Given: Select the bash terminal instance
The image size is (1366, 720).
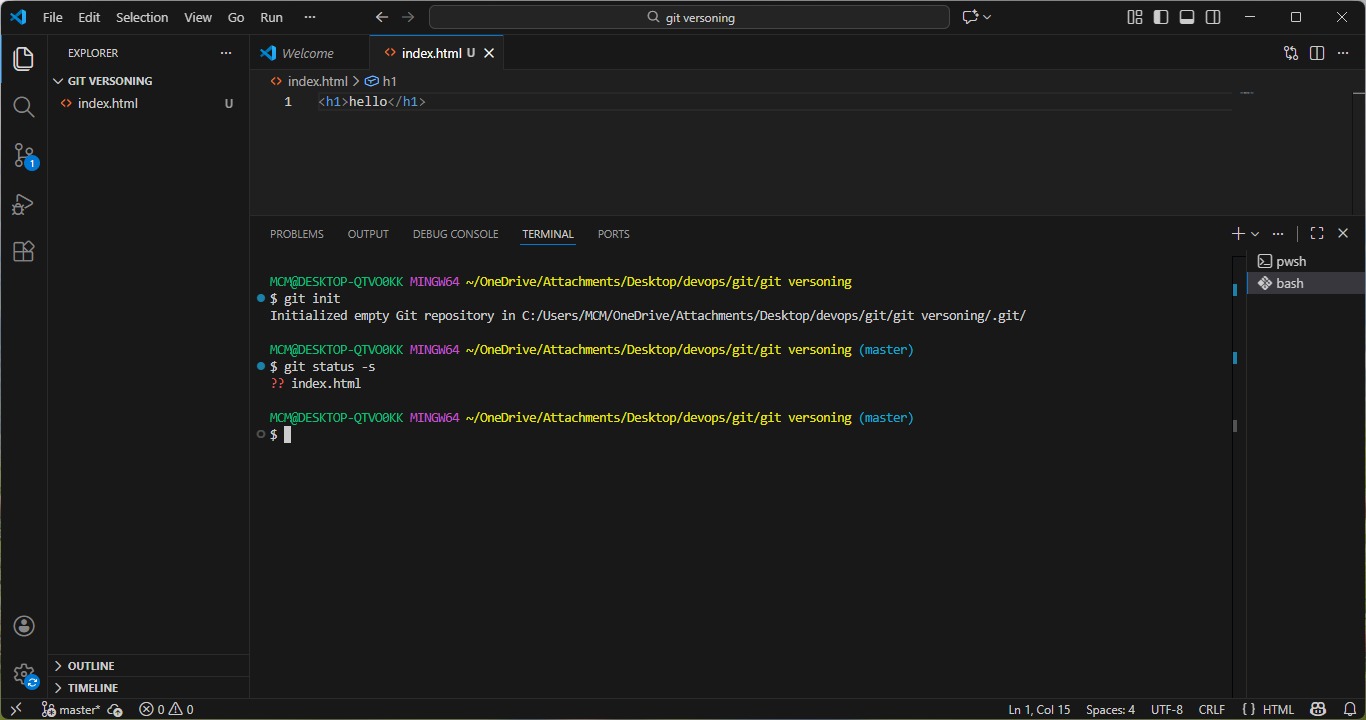Looking at the screenshot, I should 1306,283.
